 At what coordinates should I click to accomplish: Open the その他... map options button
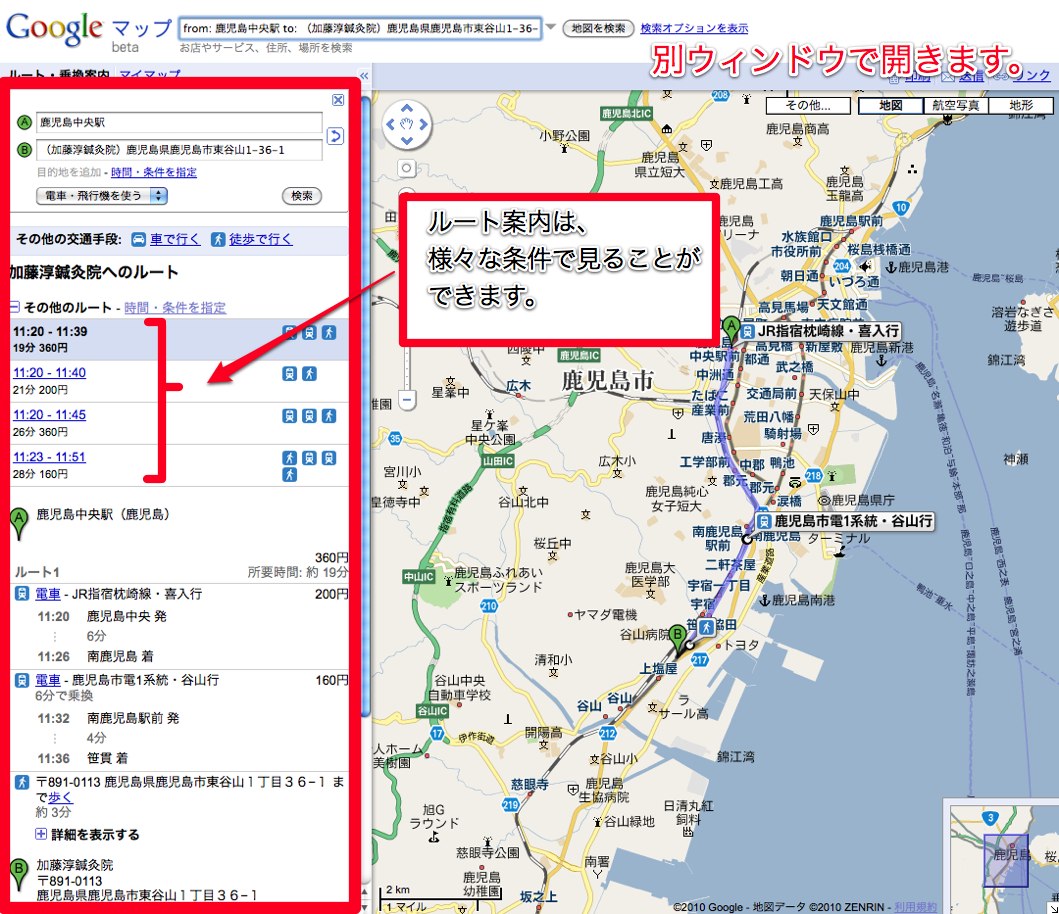point(808,105)
